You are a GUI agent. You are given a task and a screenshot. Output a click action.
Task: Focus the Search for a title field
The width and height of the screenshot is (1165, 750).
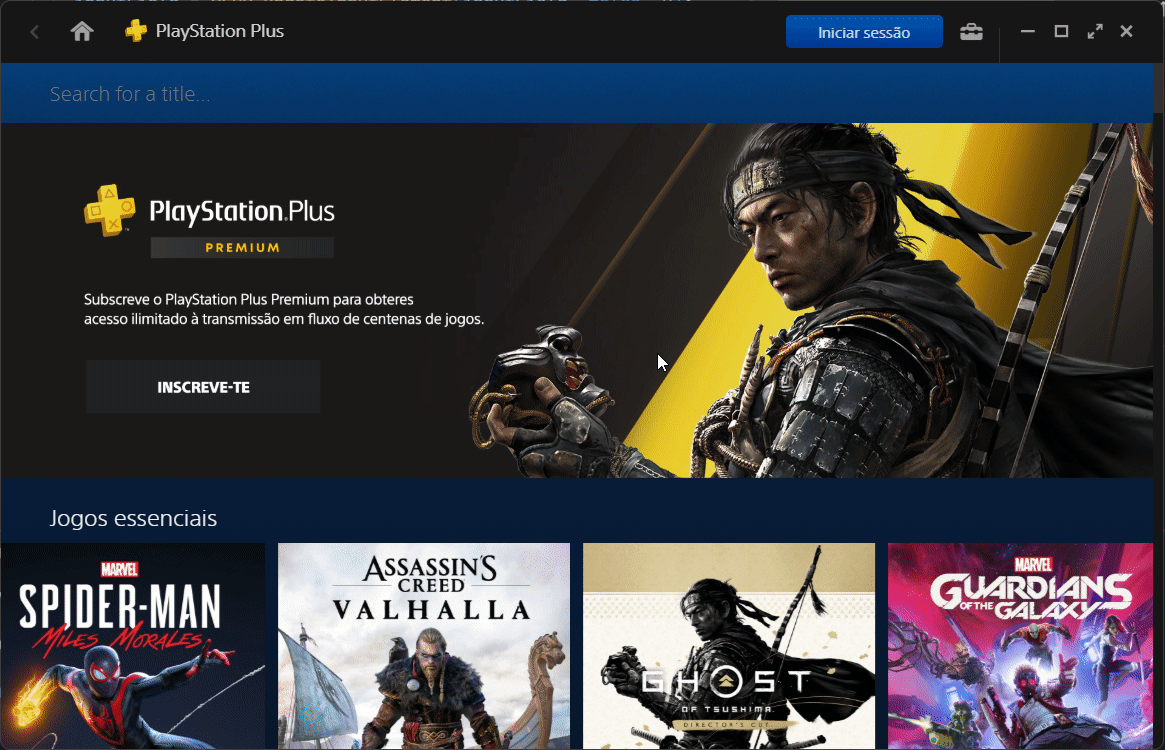(577, 94)
